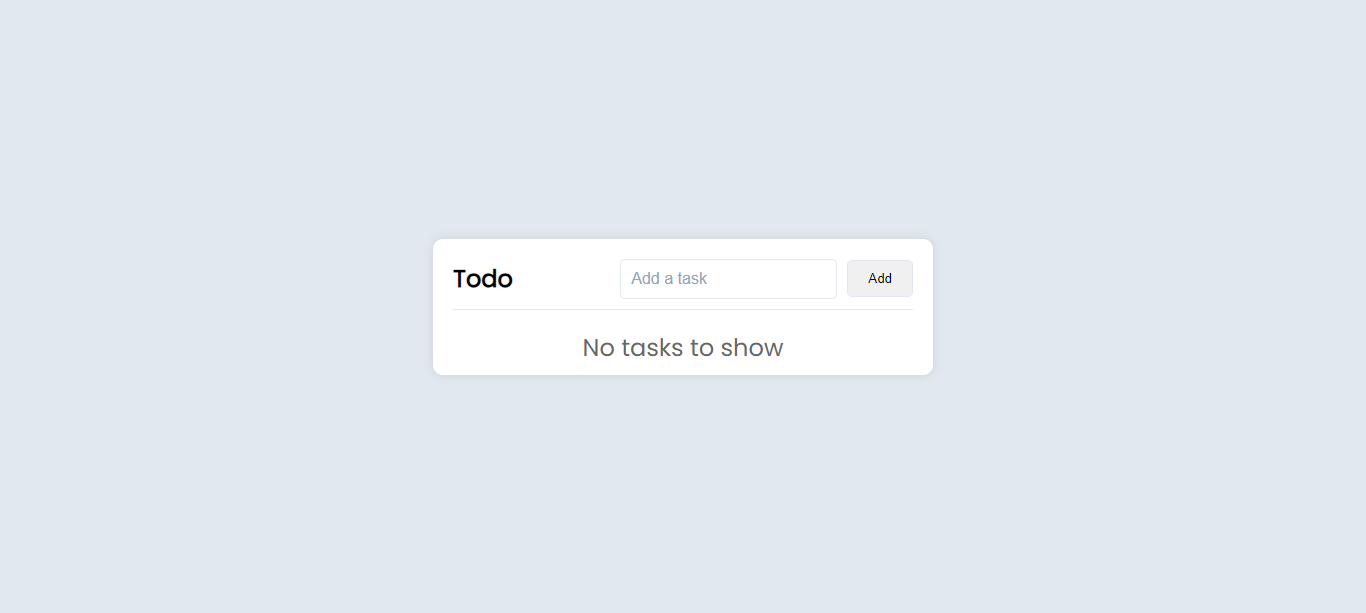Focus the "Add a task" input field
The width and height of the screenshot is (1366, 613).
pyautogui.click(x=728, y=279)
